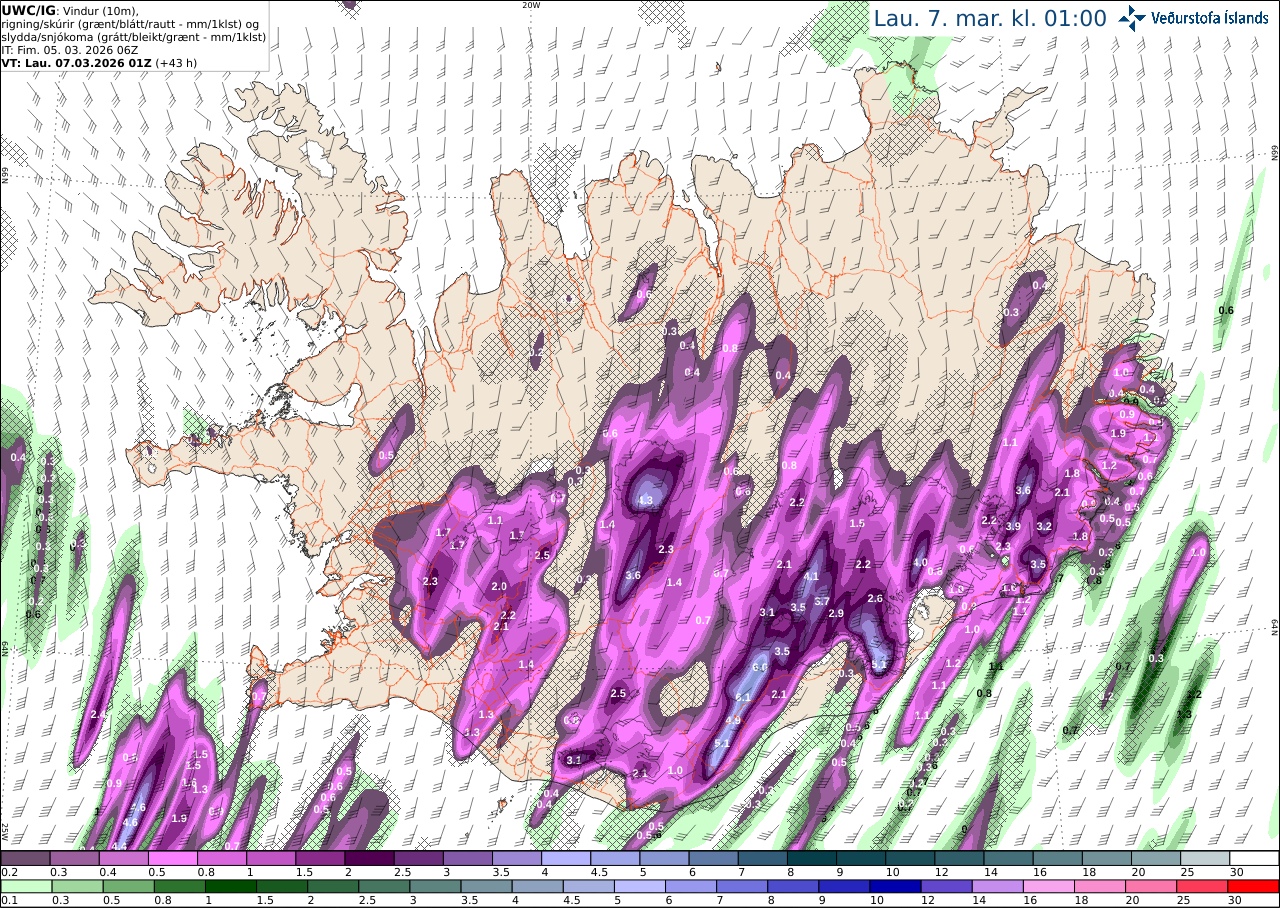Click the red rain legend swatch above 30
Viewport: 1280px width, 908px height.
pyautogui.click(x=1254, y=886)
